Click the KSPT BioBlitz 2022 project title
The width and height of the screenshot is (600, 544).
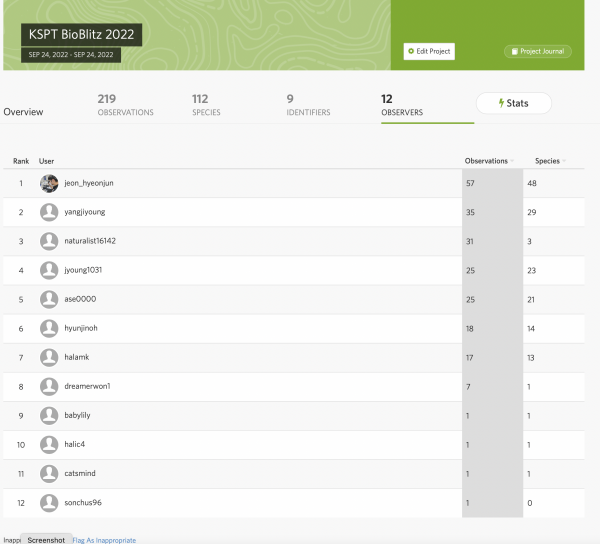pyautogui.click(x=82, y=34)
